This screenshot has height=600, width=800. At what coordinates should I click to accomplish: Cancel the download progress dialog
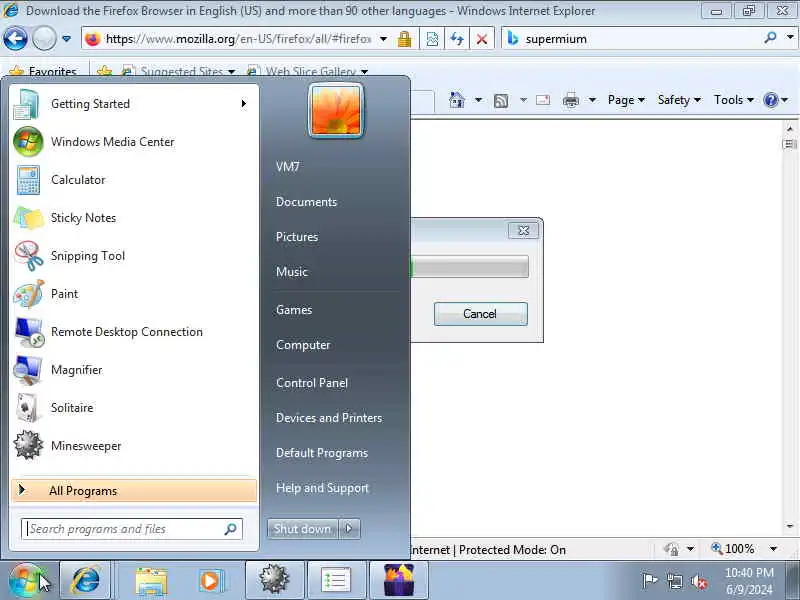pos(480,314)
